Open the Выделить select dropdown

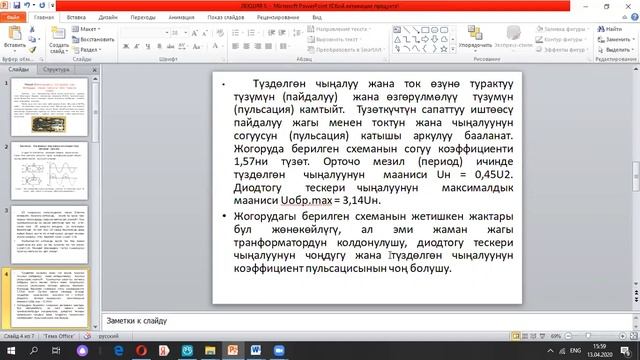click(616, 50)
